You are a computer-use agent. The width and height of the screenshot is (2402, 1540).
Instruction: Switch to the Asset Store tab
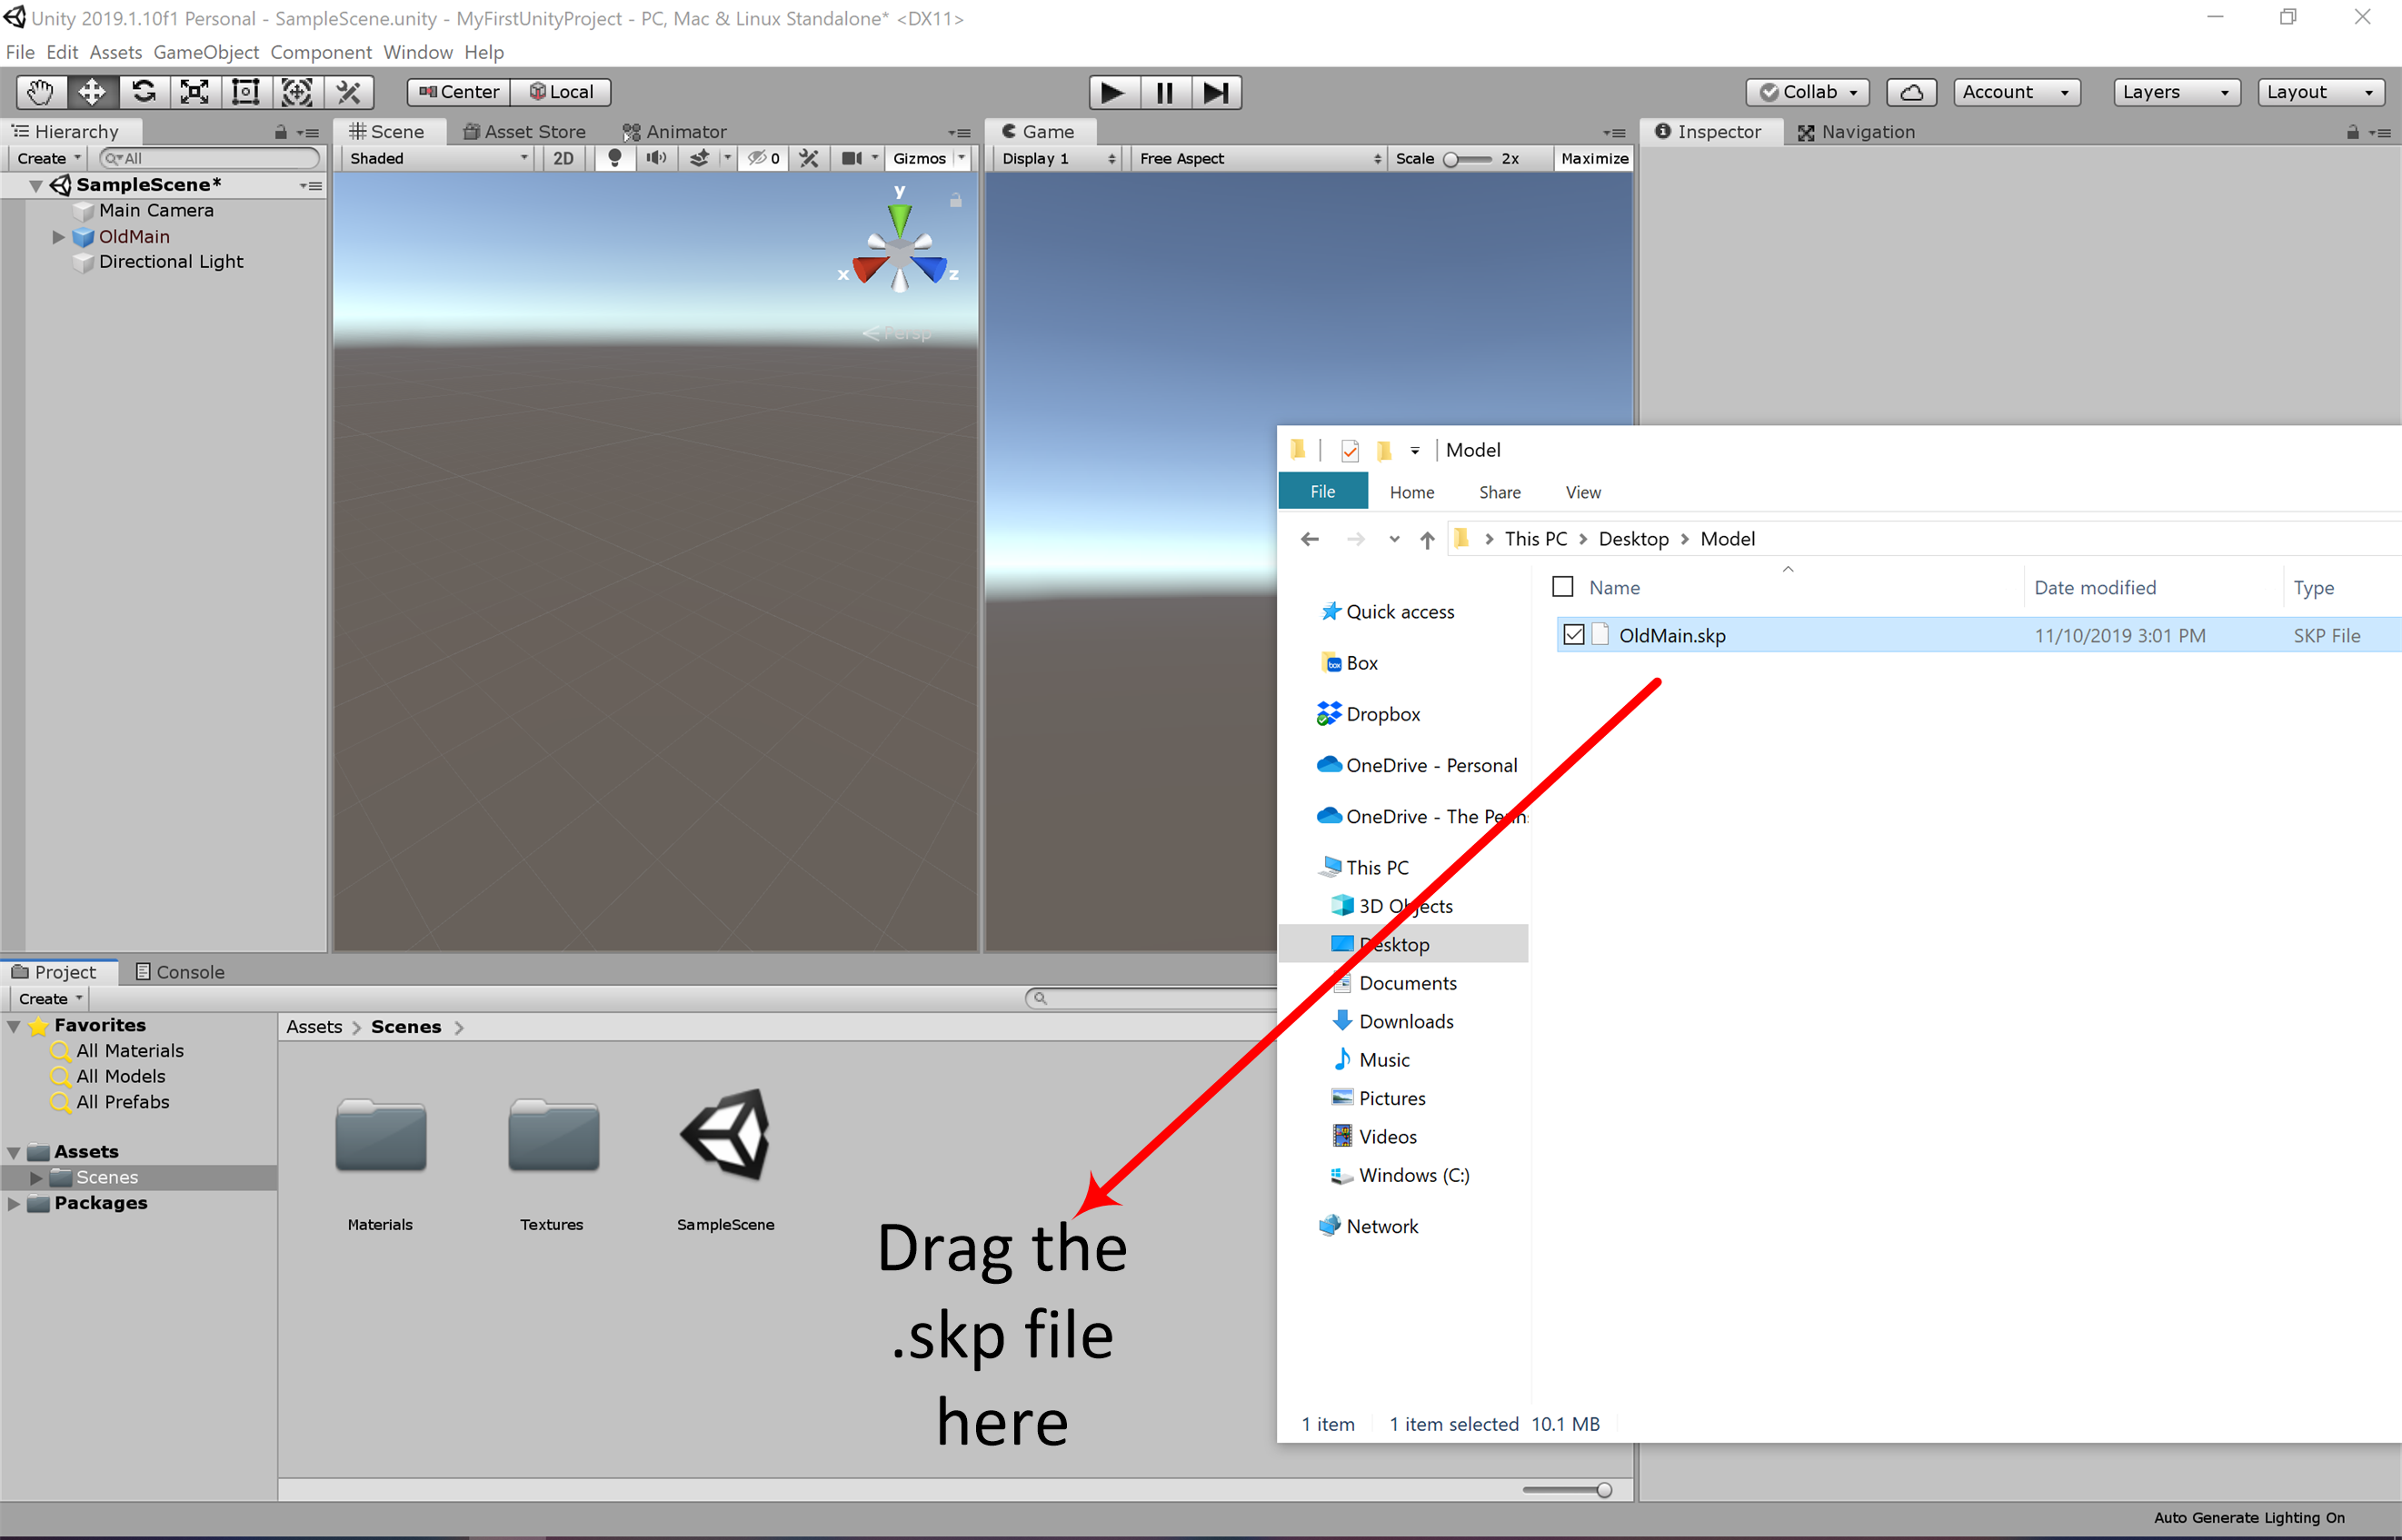click(525, 132)
